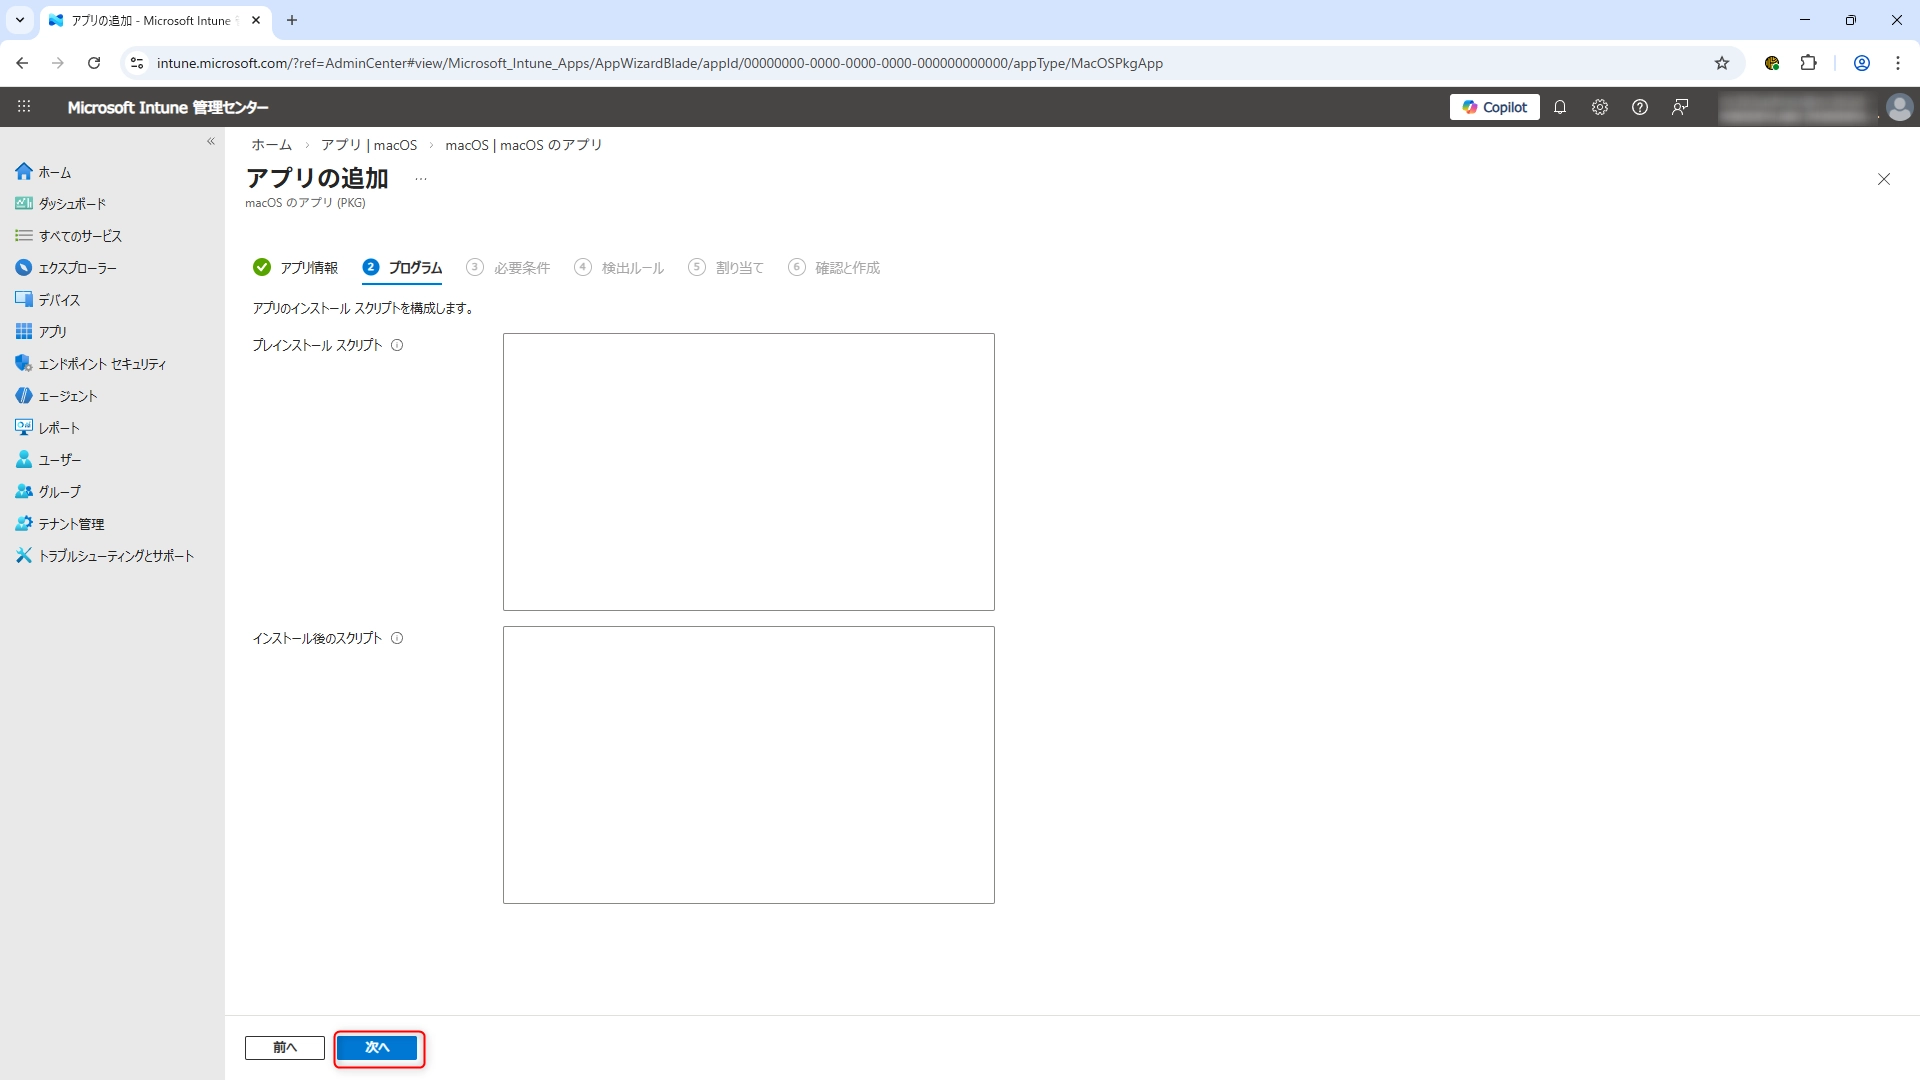Show post-install script info tooltip icon
1920x1080 pixels.
point(397,638)
